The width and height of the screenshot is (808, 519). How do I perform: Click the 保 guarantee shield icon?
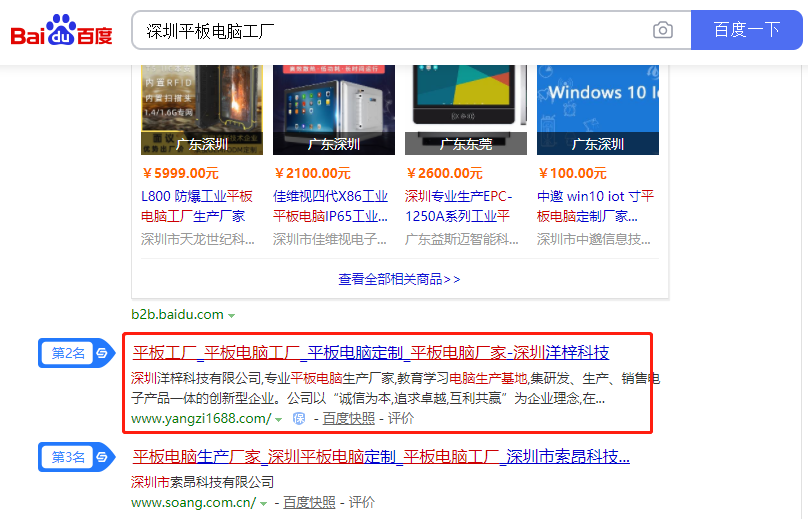click(299, 418)
